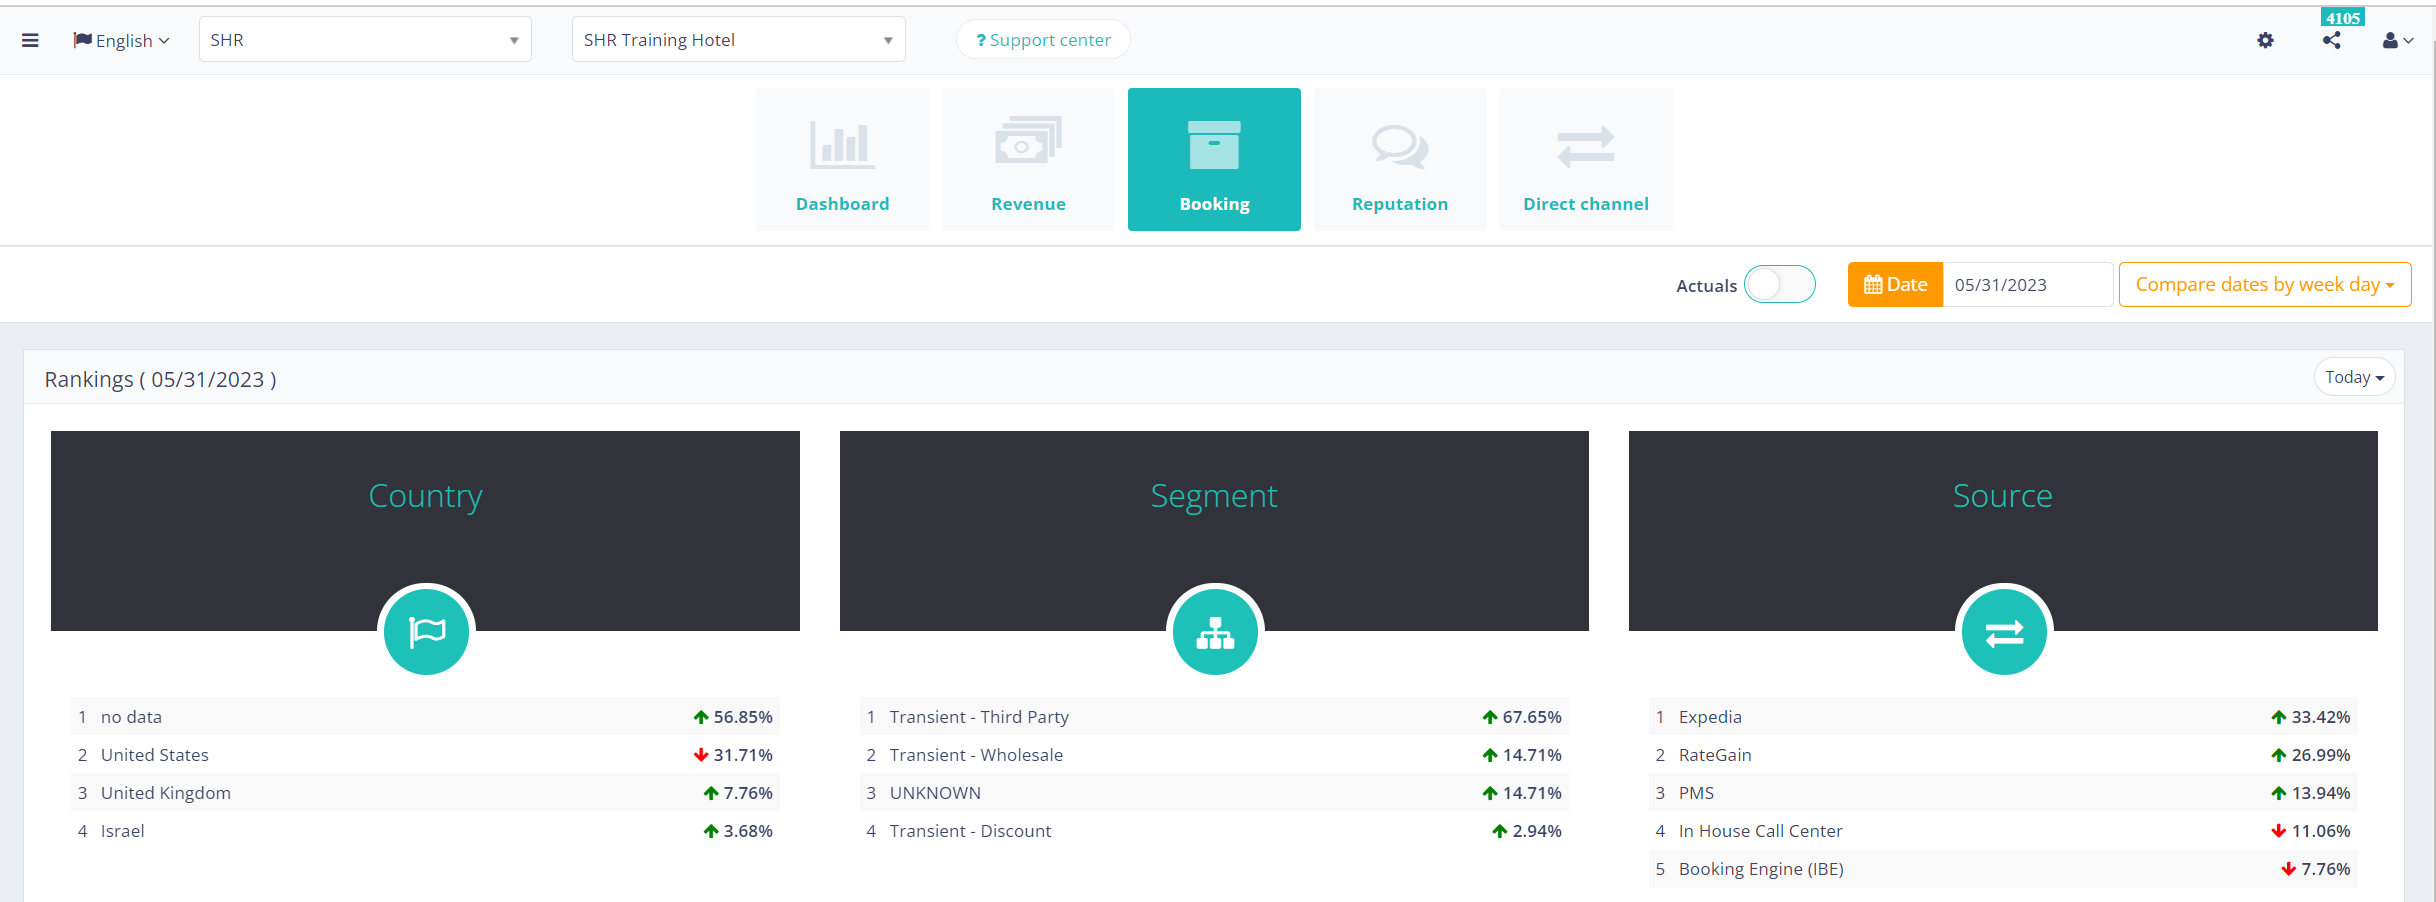Open the Support center link
Screen dimensions: 2436x902
coord(1043,40)
